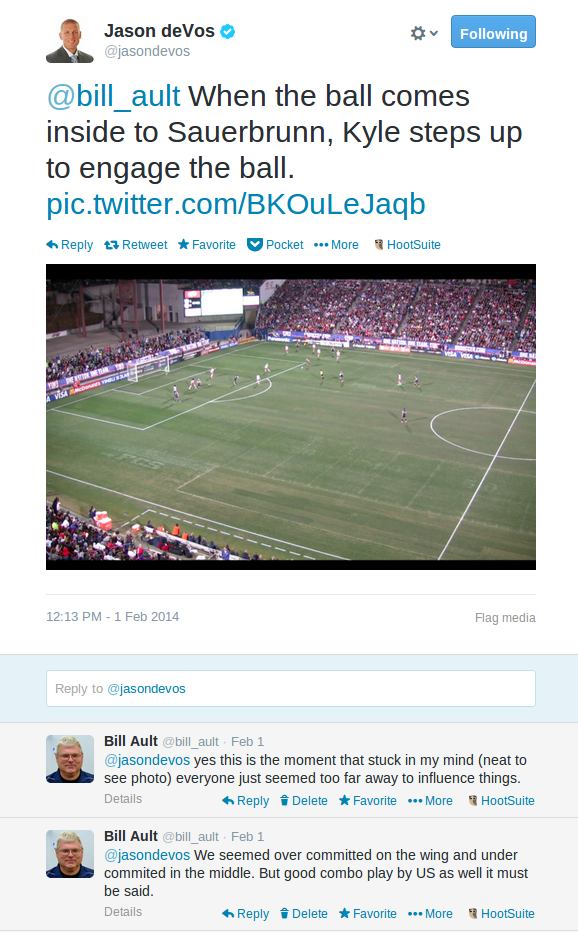The width and height of the screenshot is (578, 932).
Task: Open the @bill_ault mention link
Action: (113, 96)
